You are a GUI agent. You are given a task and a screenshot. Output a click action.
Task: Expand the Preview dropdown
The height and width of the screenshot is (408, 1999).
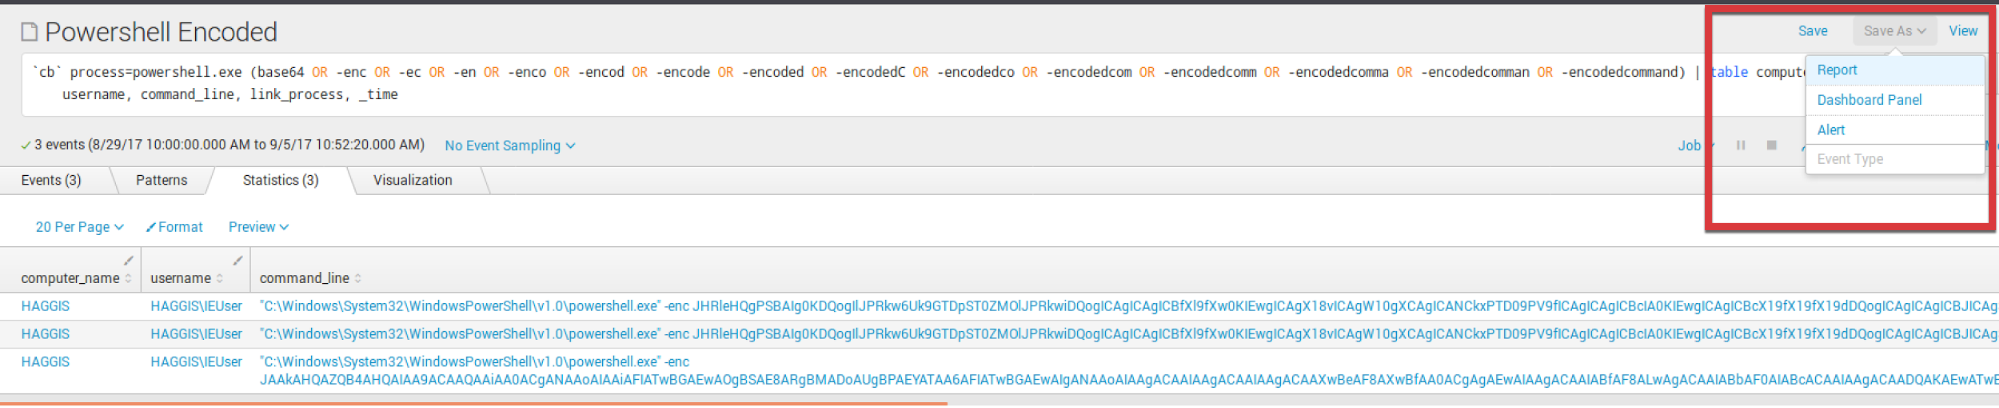(258, 227)
